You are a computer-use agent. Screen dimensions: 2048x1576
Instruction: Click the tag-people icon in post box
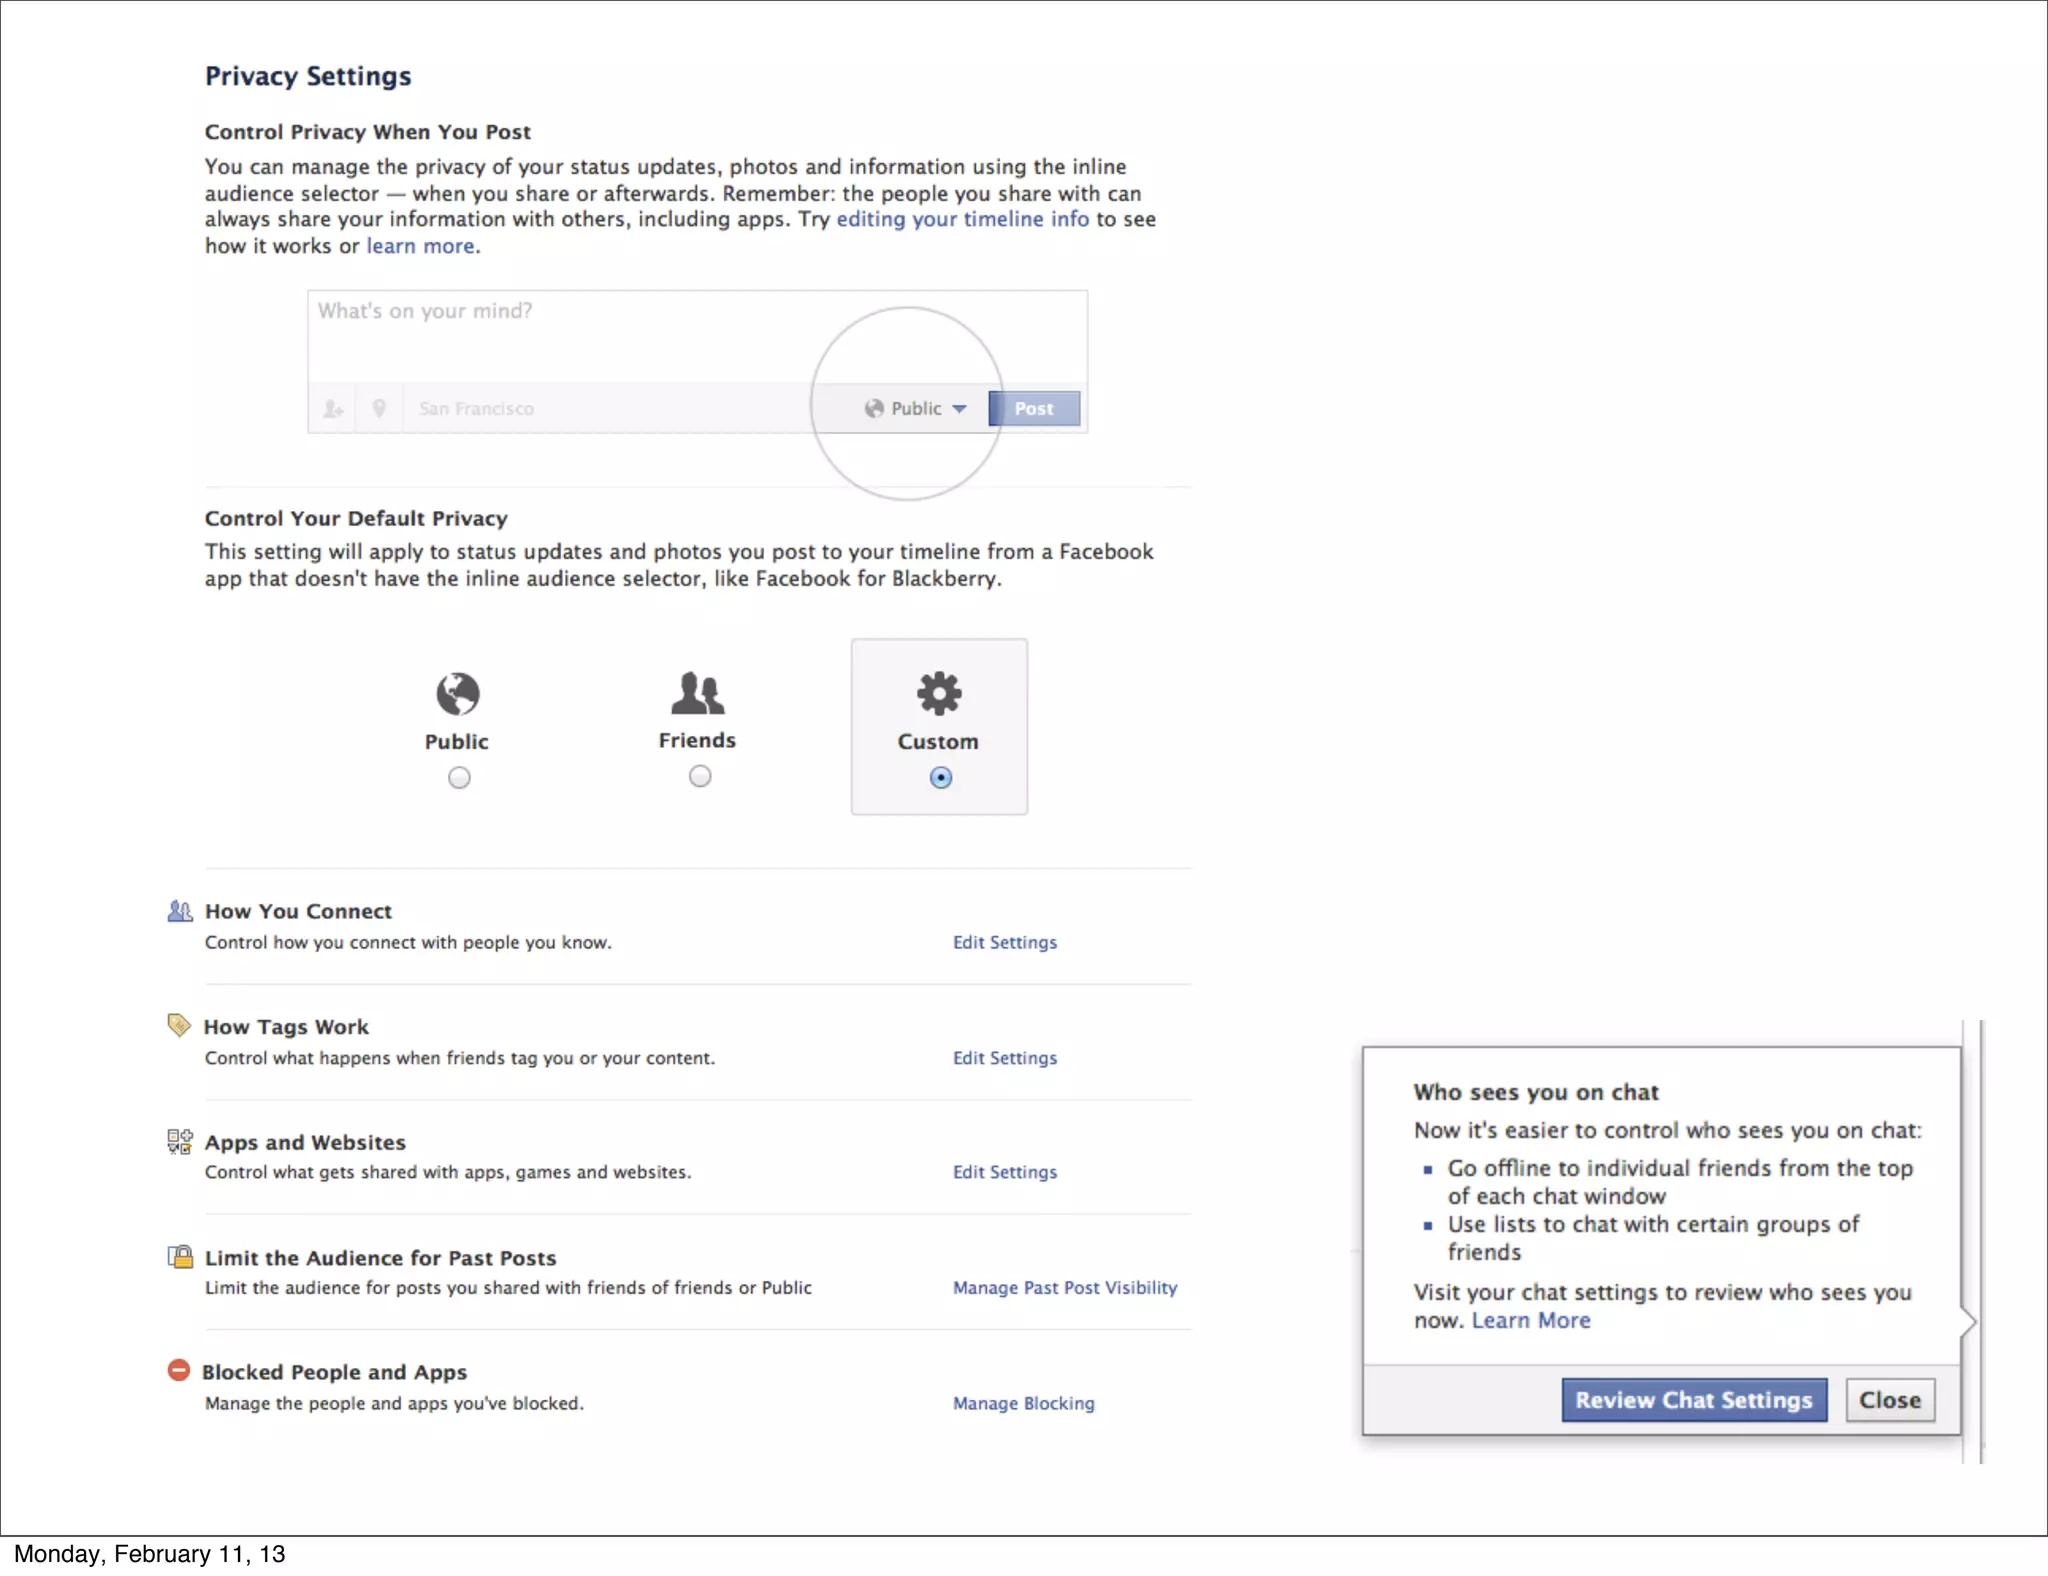(333, 409)
